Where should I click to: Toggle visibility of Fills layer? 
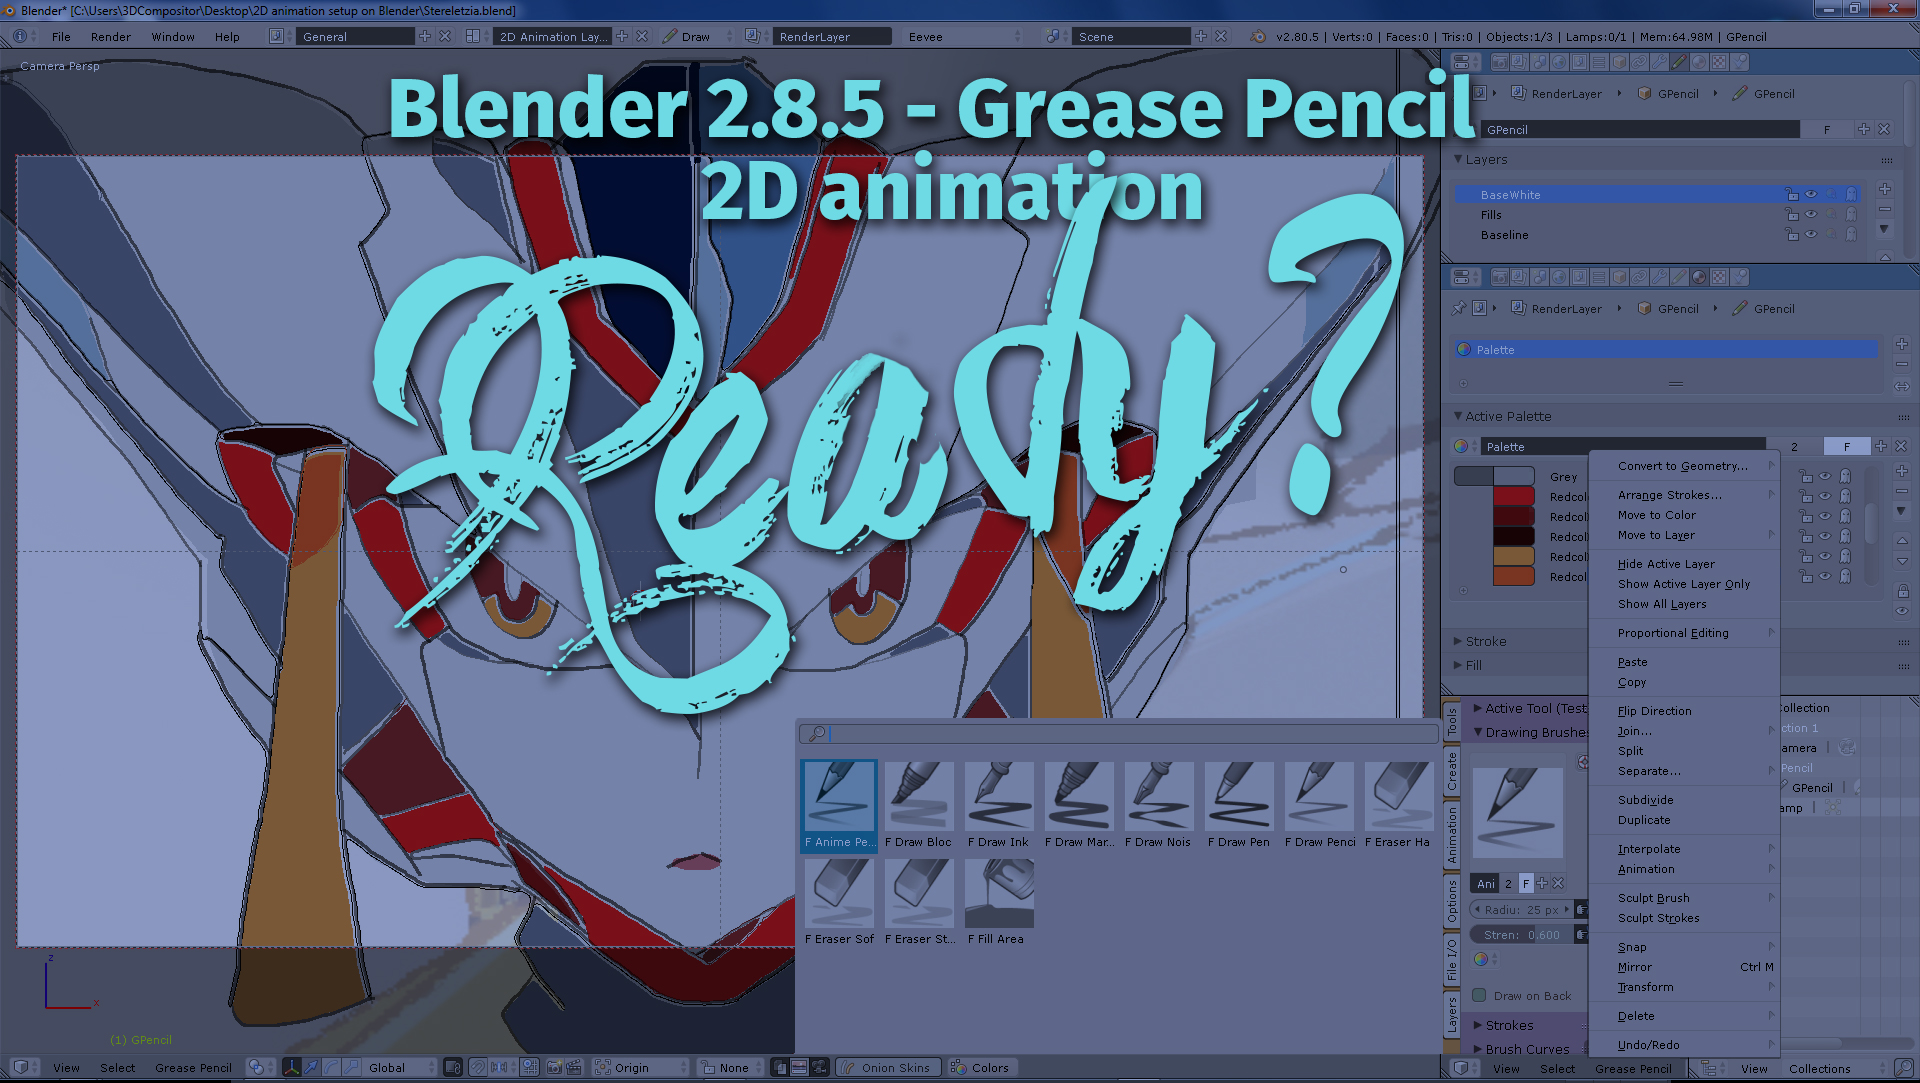1811,214
